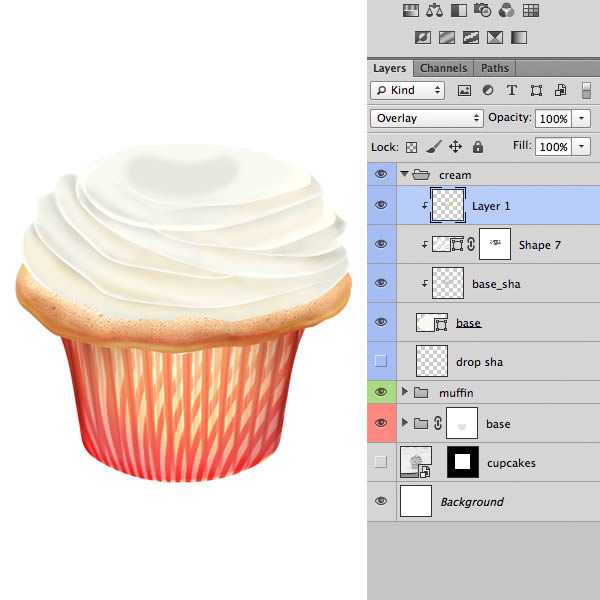Open the Overlay blend mode dropdown

click(427, 118)
